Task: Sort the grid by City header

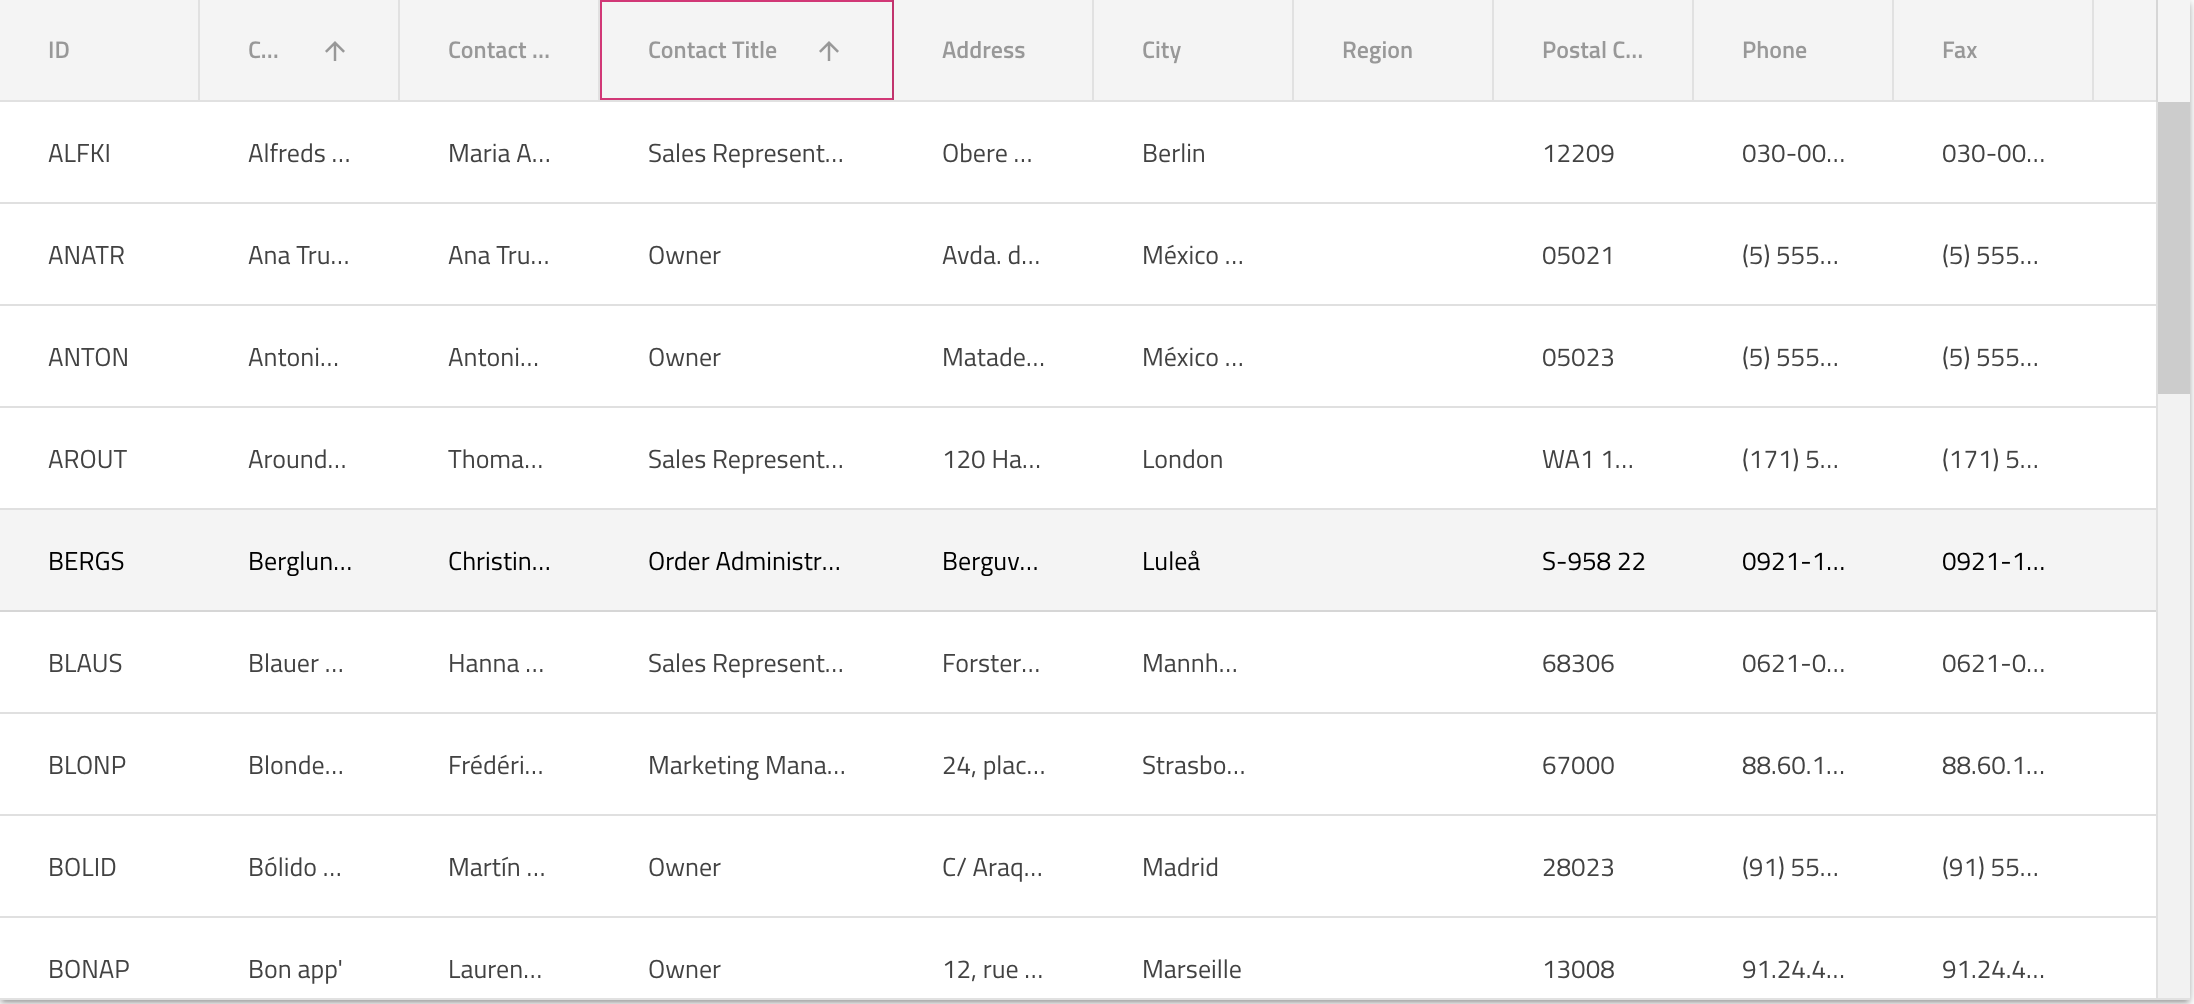Action: point(1161,51)
